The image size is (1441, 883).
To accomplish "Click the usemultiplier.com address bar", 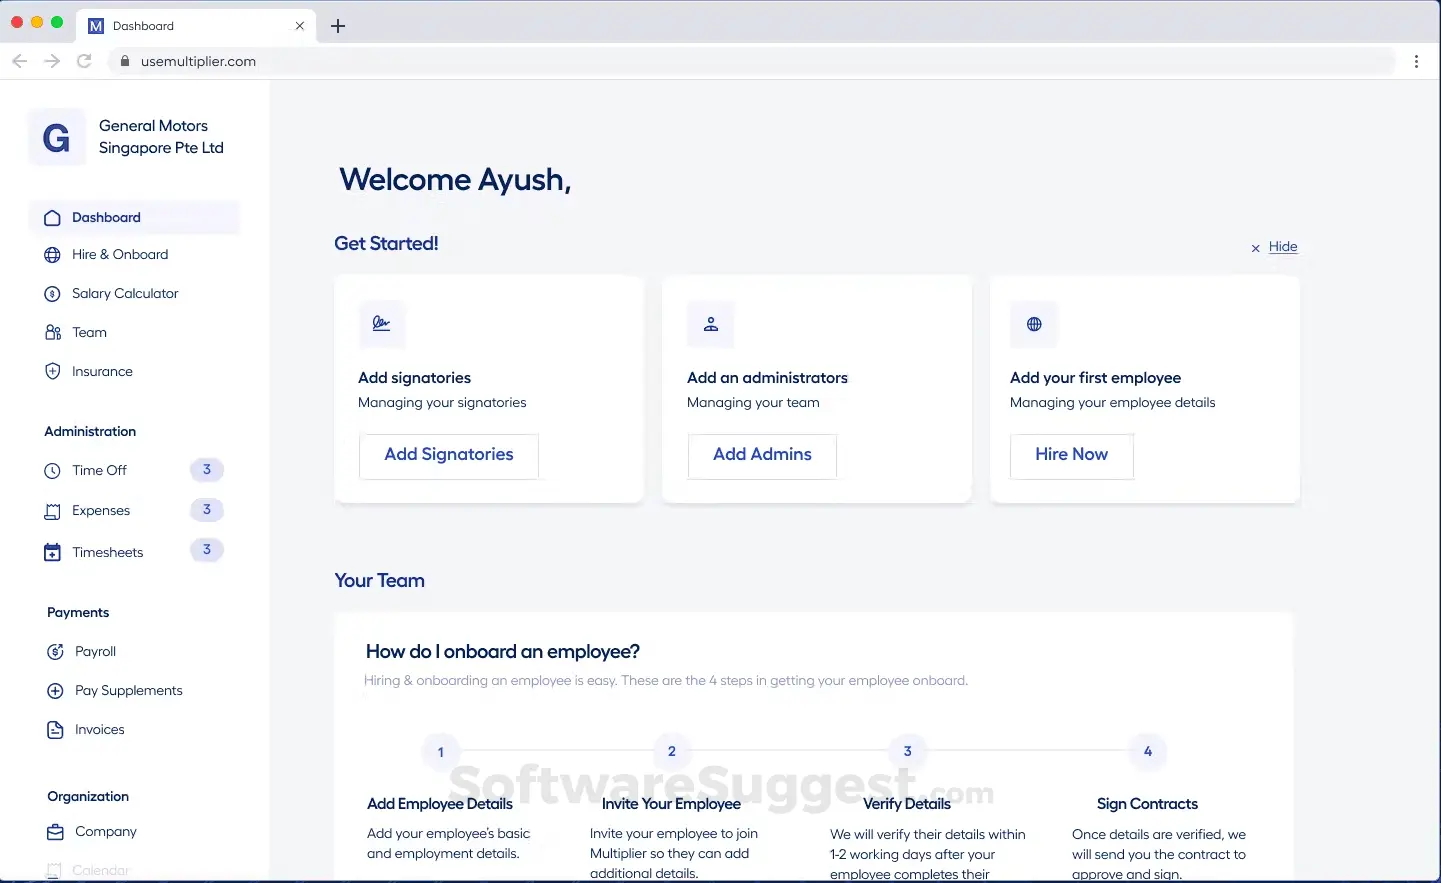I will pyautogui.click(x=750, y=61).
